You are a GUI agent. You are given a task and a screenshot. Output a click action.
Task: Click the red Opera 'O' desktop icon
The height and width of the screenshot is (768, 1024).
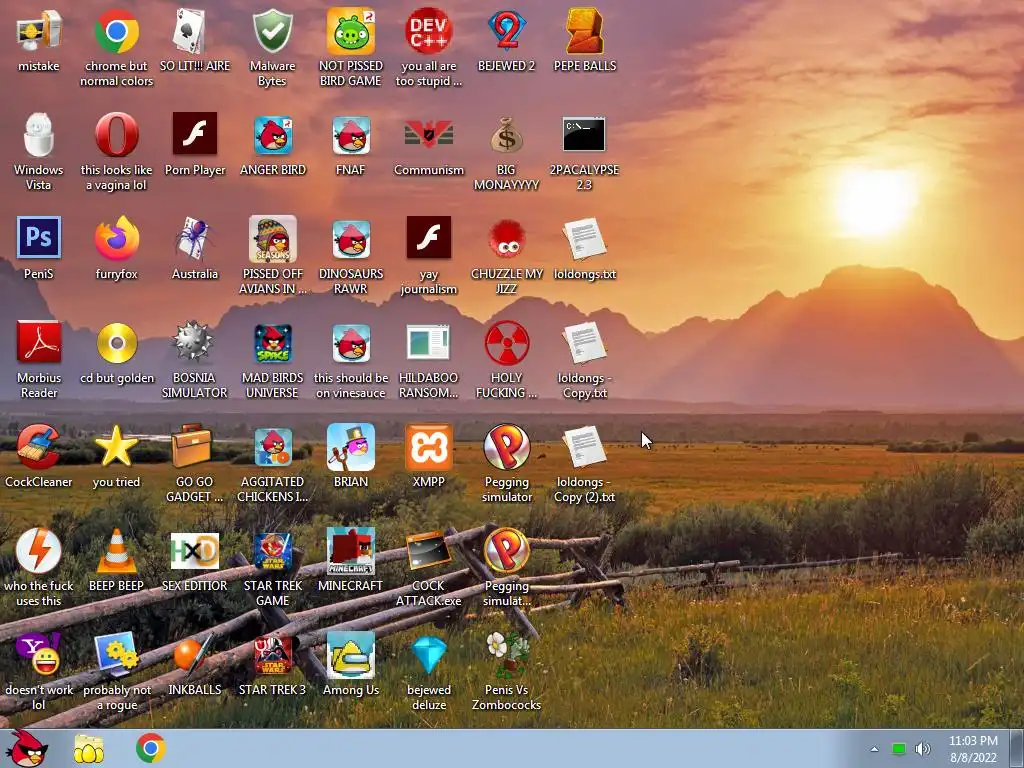point(116,135)
